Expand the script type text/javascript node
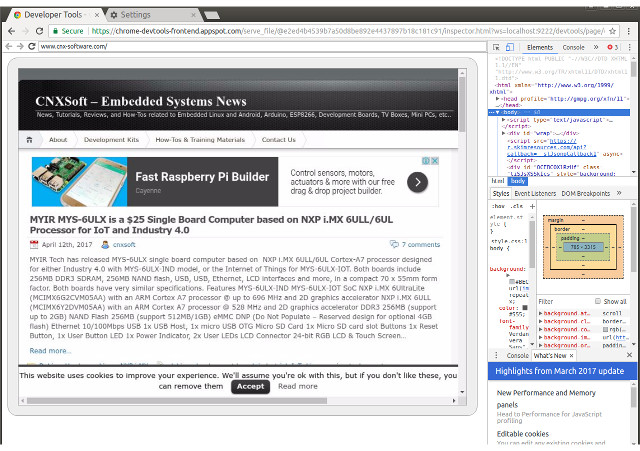The width and height of the screenshot is (640, 451). (x=504, y=120)
